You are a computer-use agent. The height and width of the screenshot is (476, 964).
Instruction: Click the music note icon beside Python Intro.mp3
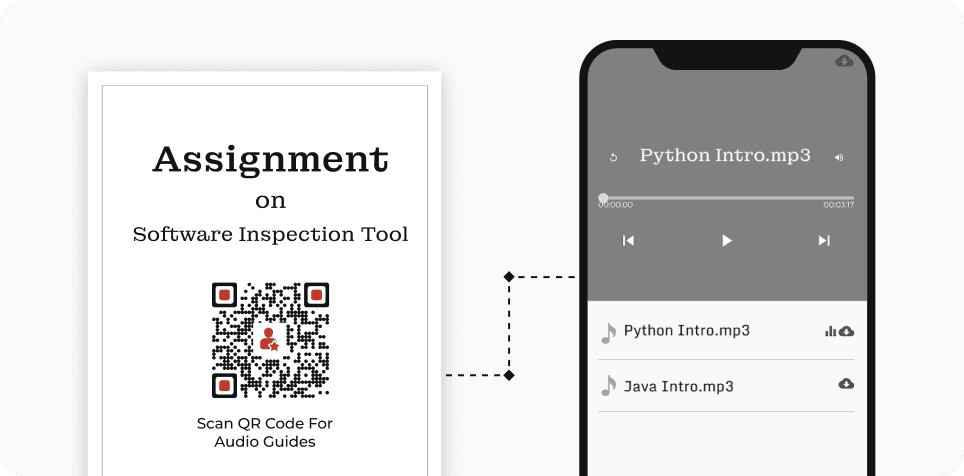pyautogui.click(x=608, y=333)
